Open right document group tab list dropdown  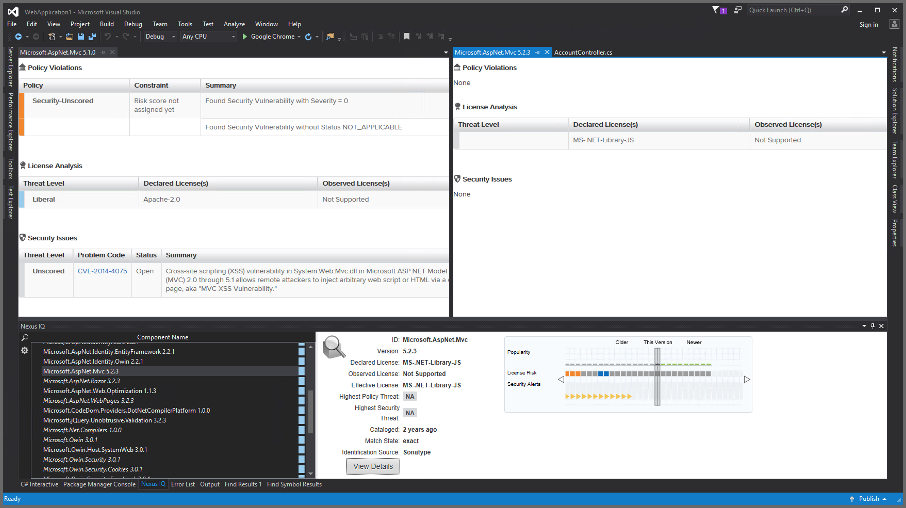point(883,53)
